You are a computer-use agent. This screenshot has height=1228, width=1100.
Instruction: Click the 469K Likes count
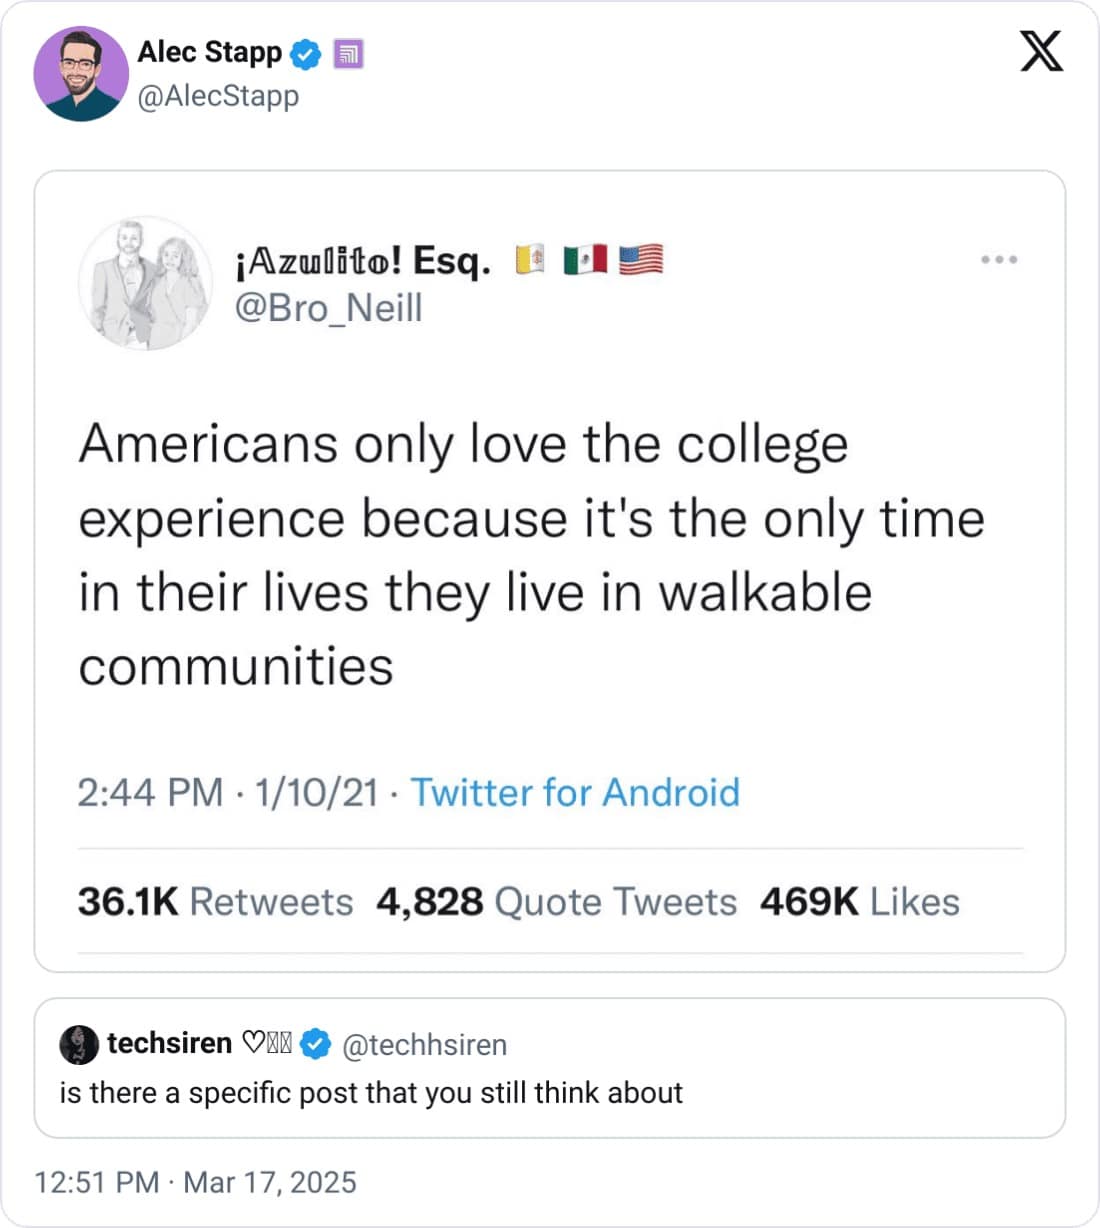(x=858, y=901)
